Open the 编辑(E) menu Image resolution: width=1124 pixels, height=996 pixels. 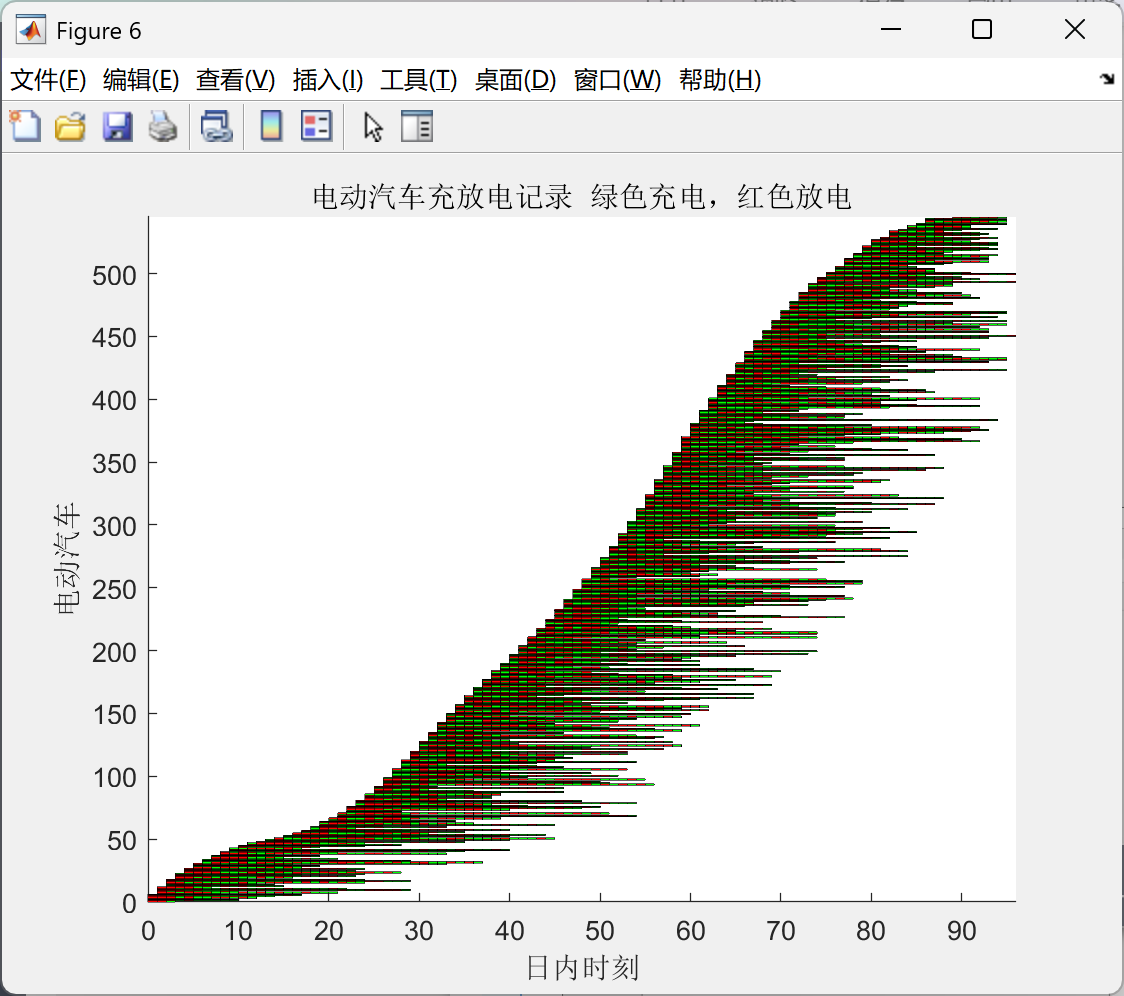[x=141, y=80]
